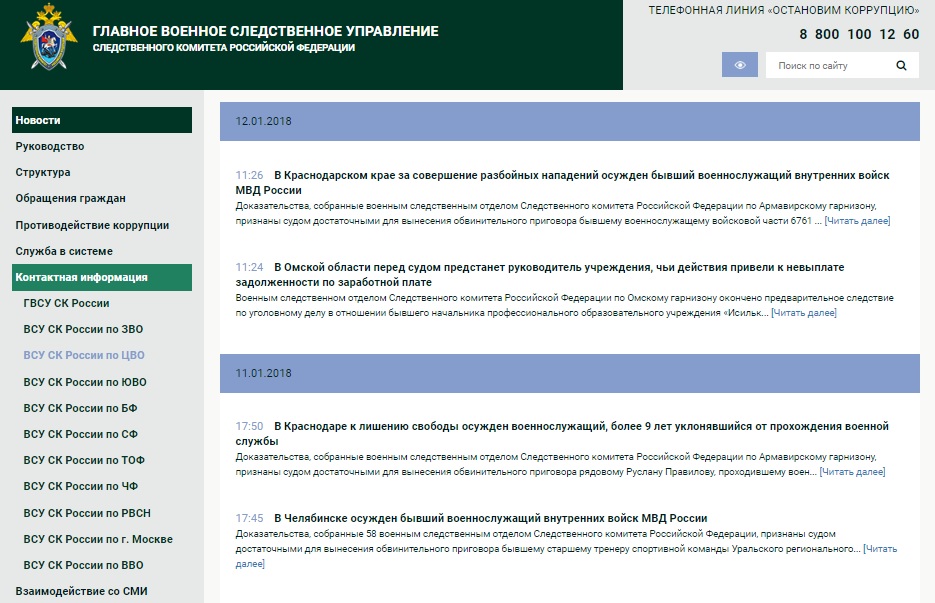The image size is (935, 603).
Task: Open "Взаимодействие со СМИ" menu item
Action: click(82, 591)
